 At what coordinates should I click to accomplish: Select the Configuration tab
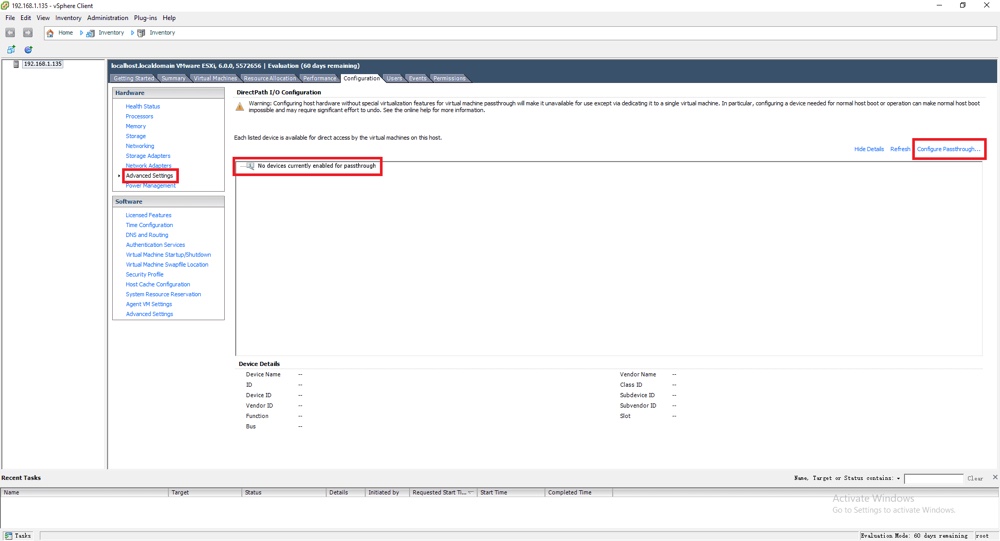point(362,78)
